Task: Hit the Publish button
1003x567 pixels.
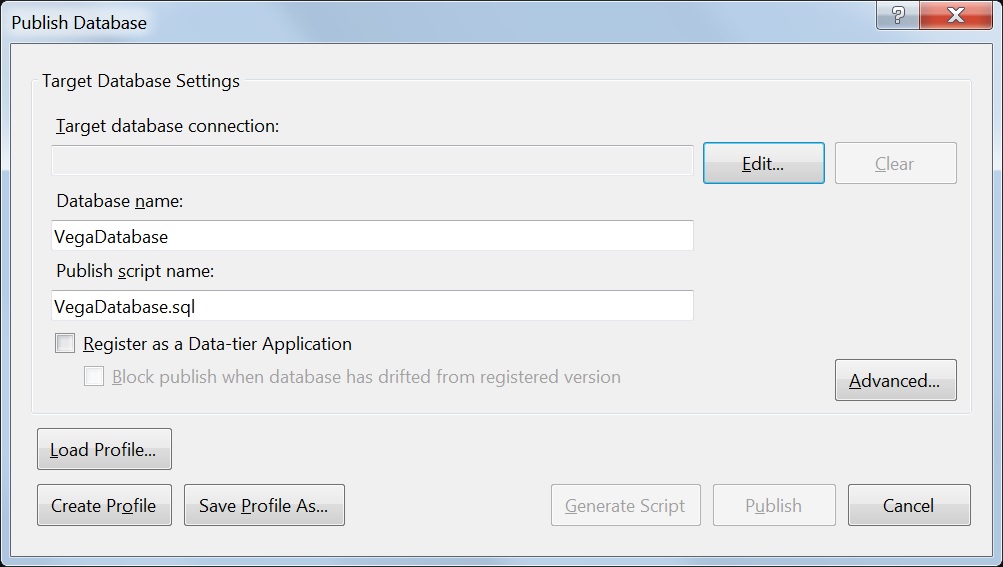Action: (x=773, y=505)
